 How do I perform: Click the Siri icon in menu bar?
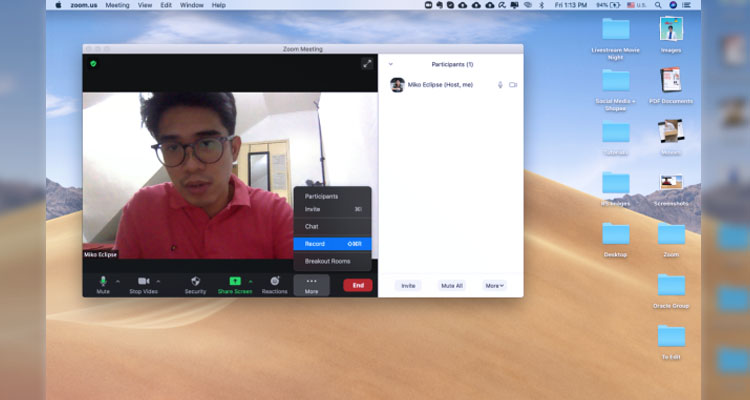pos(673,5)
